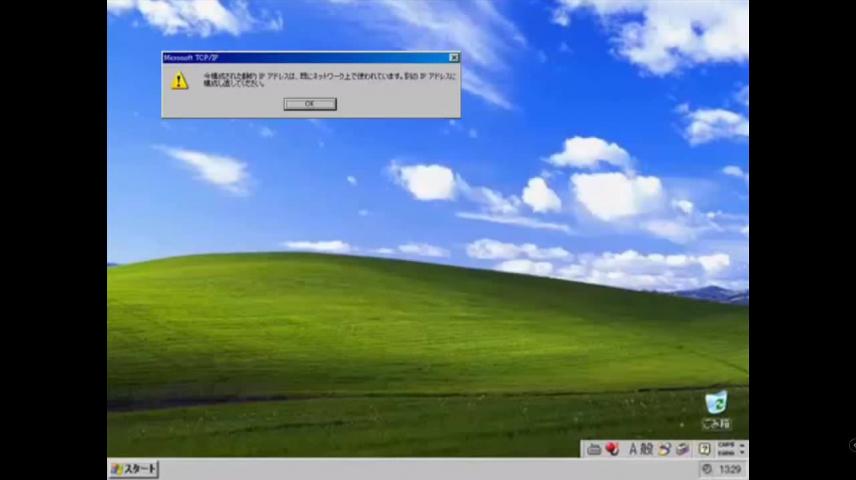Click the system tray icon beside clock
Viewport: 856px width, 480px height.
(x=707, y=469)
